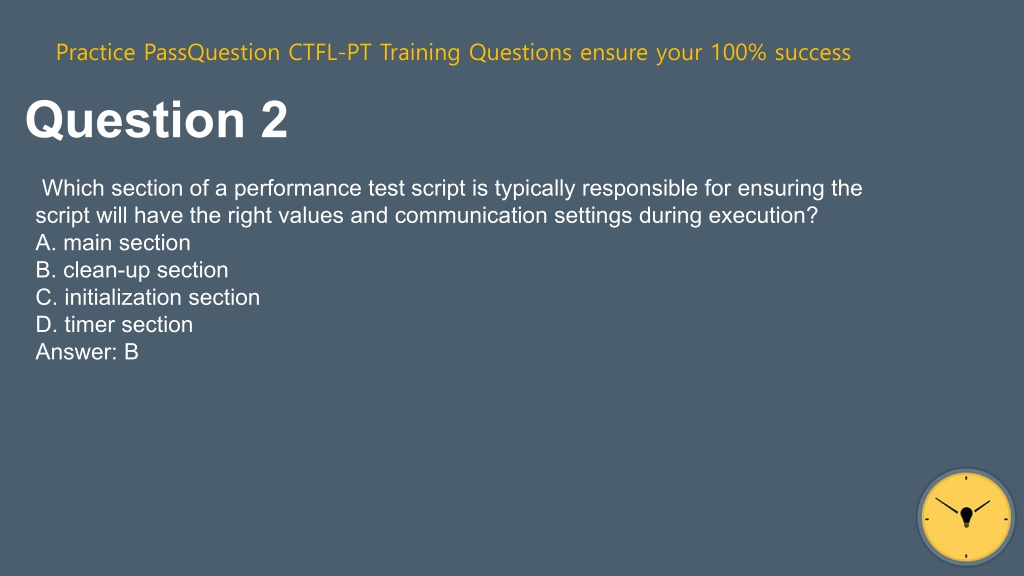Click the yellow clock icon
The image size is (1024, 576).
[966, 517]
